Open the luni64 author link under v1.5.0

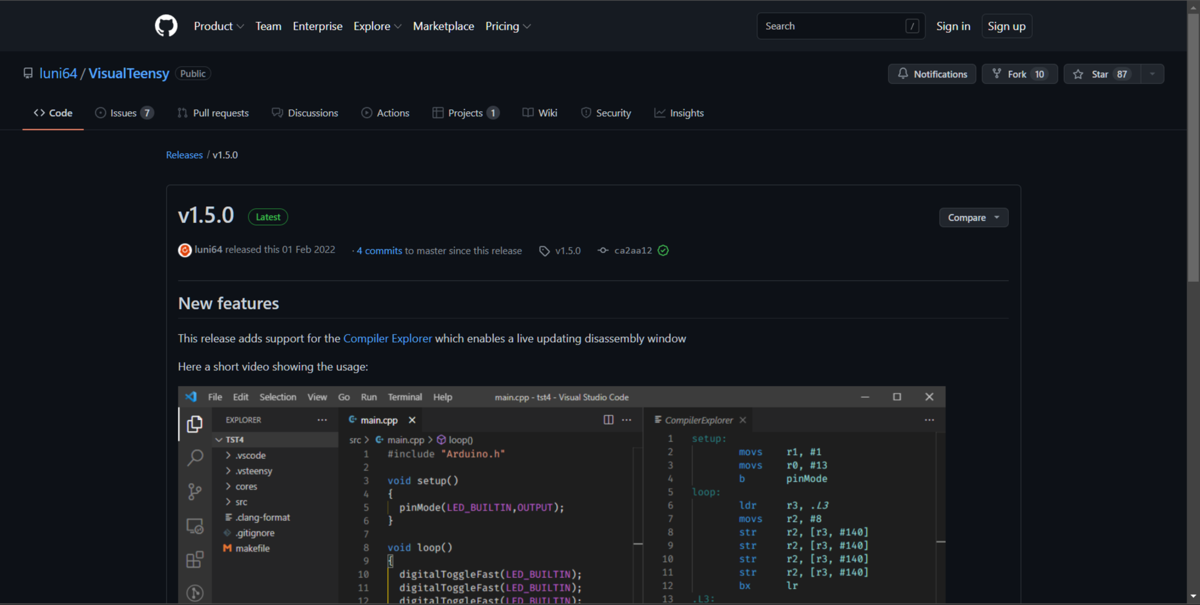point(208,250)
